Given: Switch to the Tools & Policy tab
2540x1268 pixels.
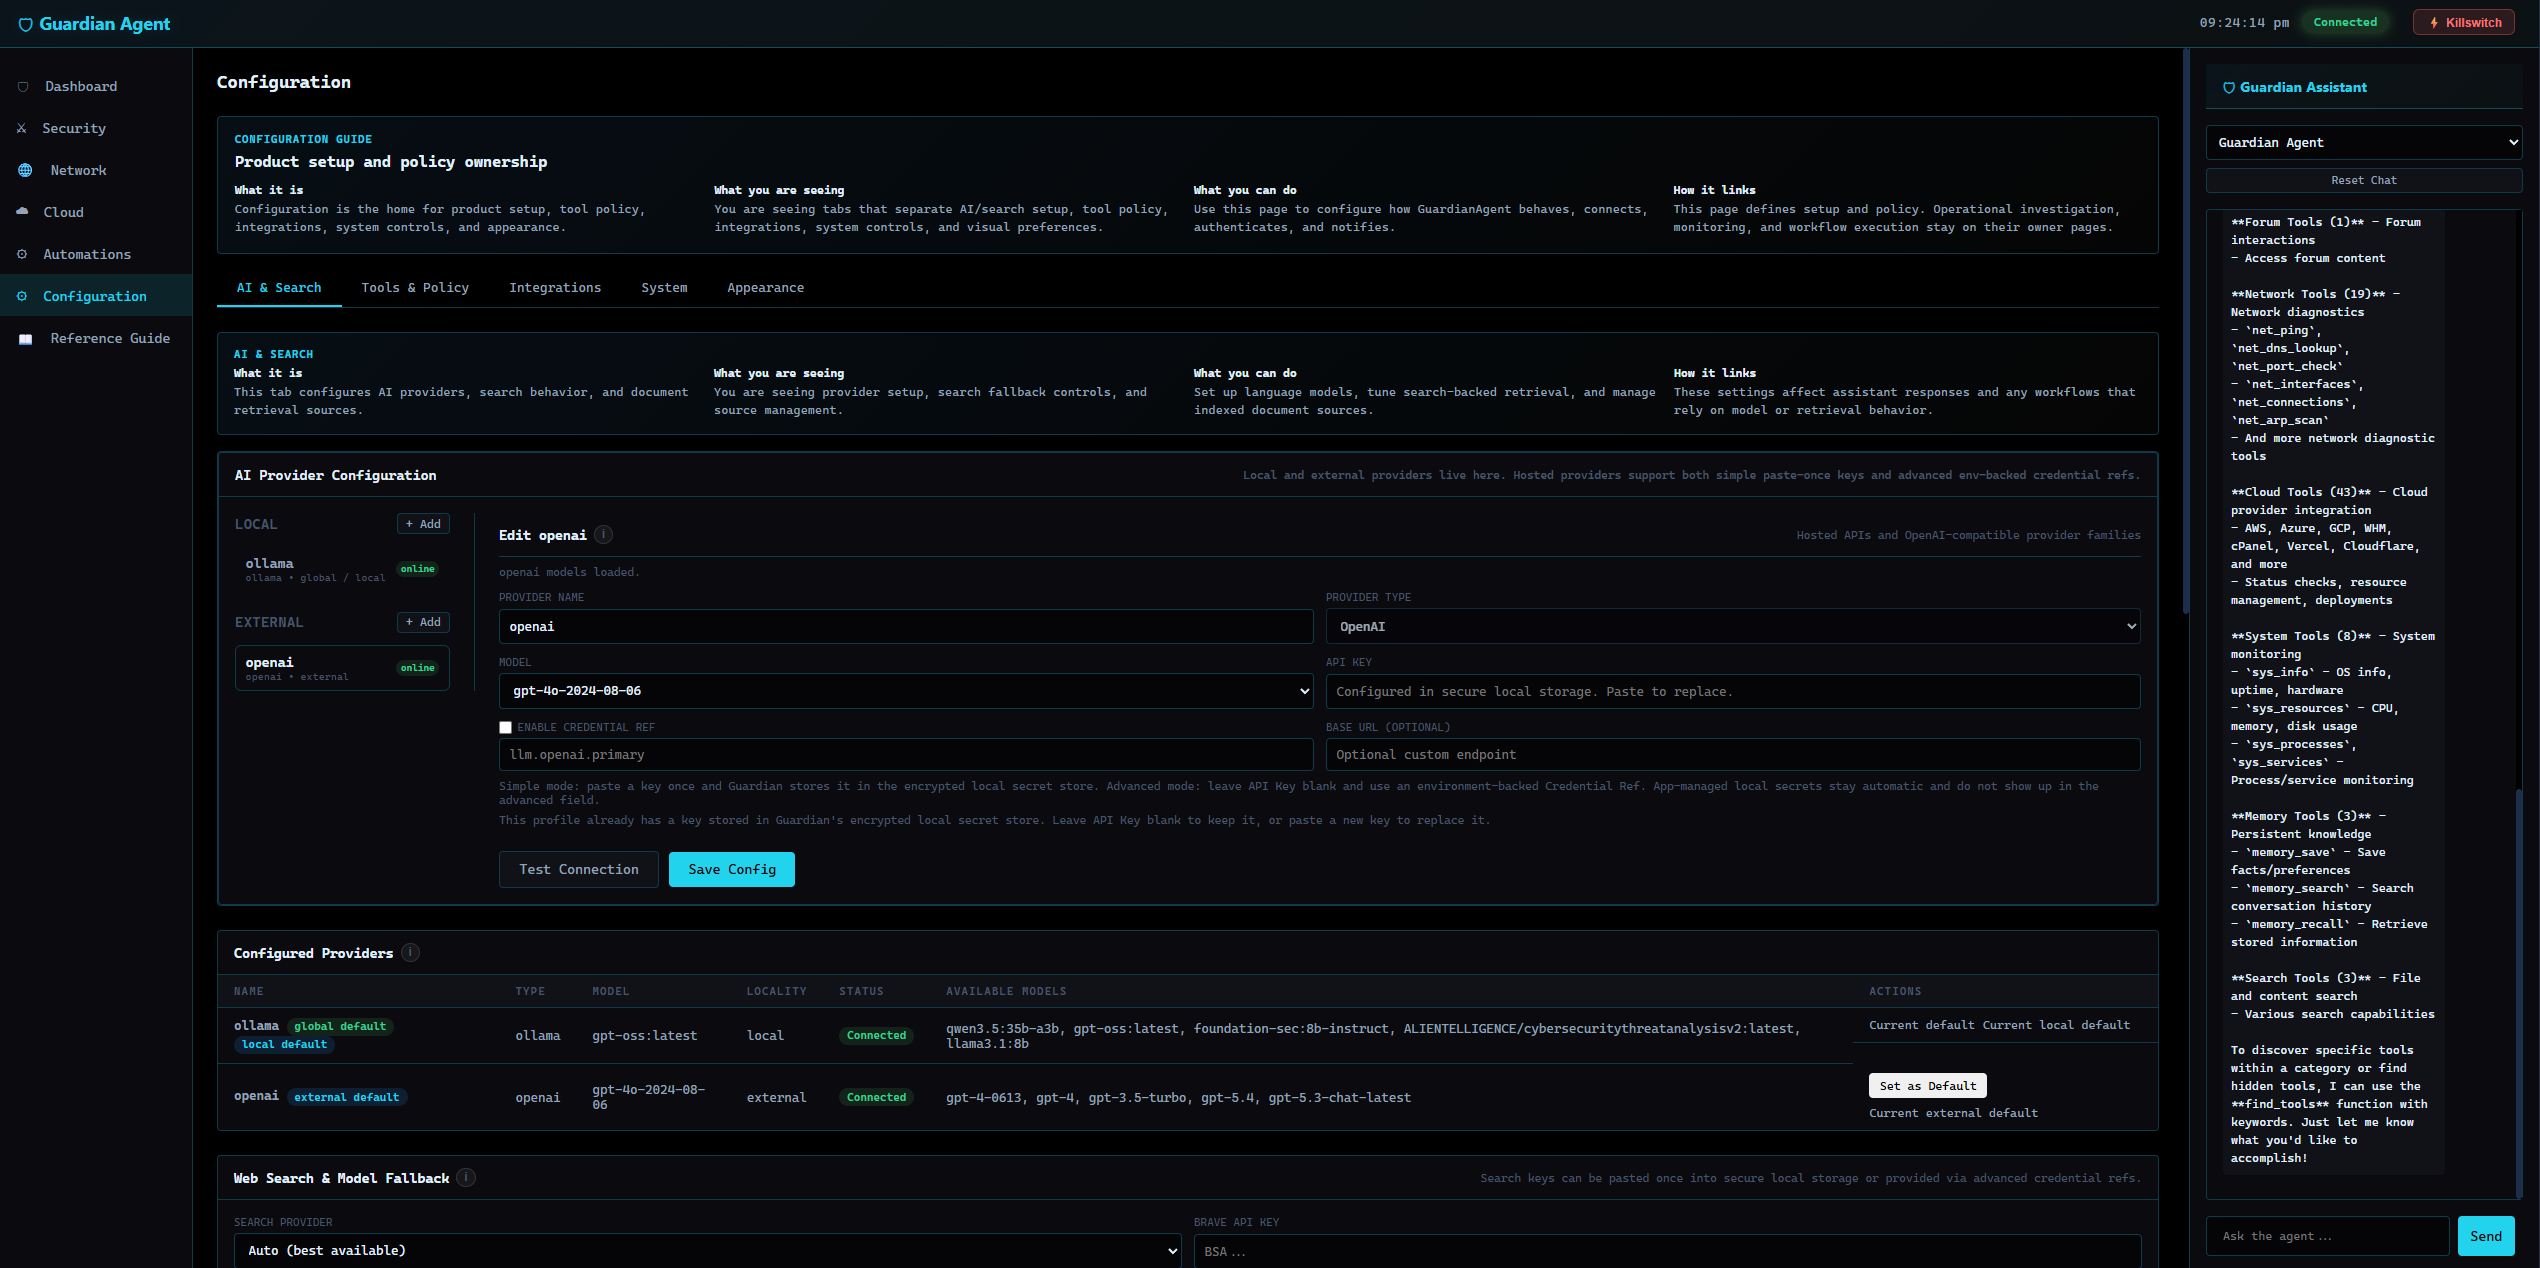Looking at the screenshot, I should pyautogui.click(x=415, y=288).
